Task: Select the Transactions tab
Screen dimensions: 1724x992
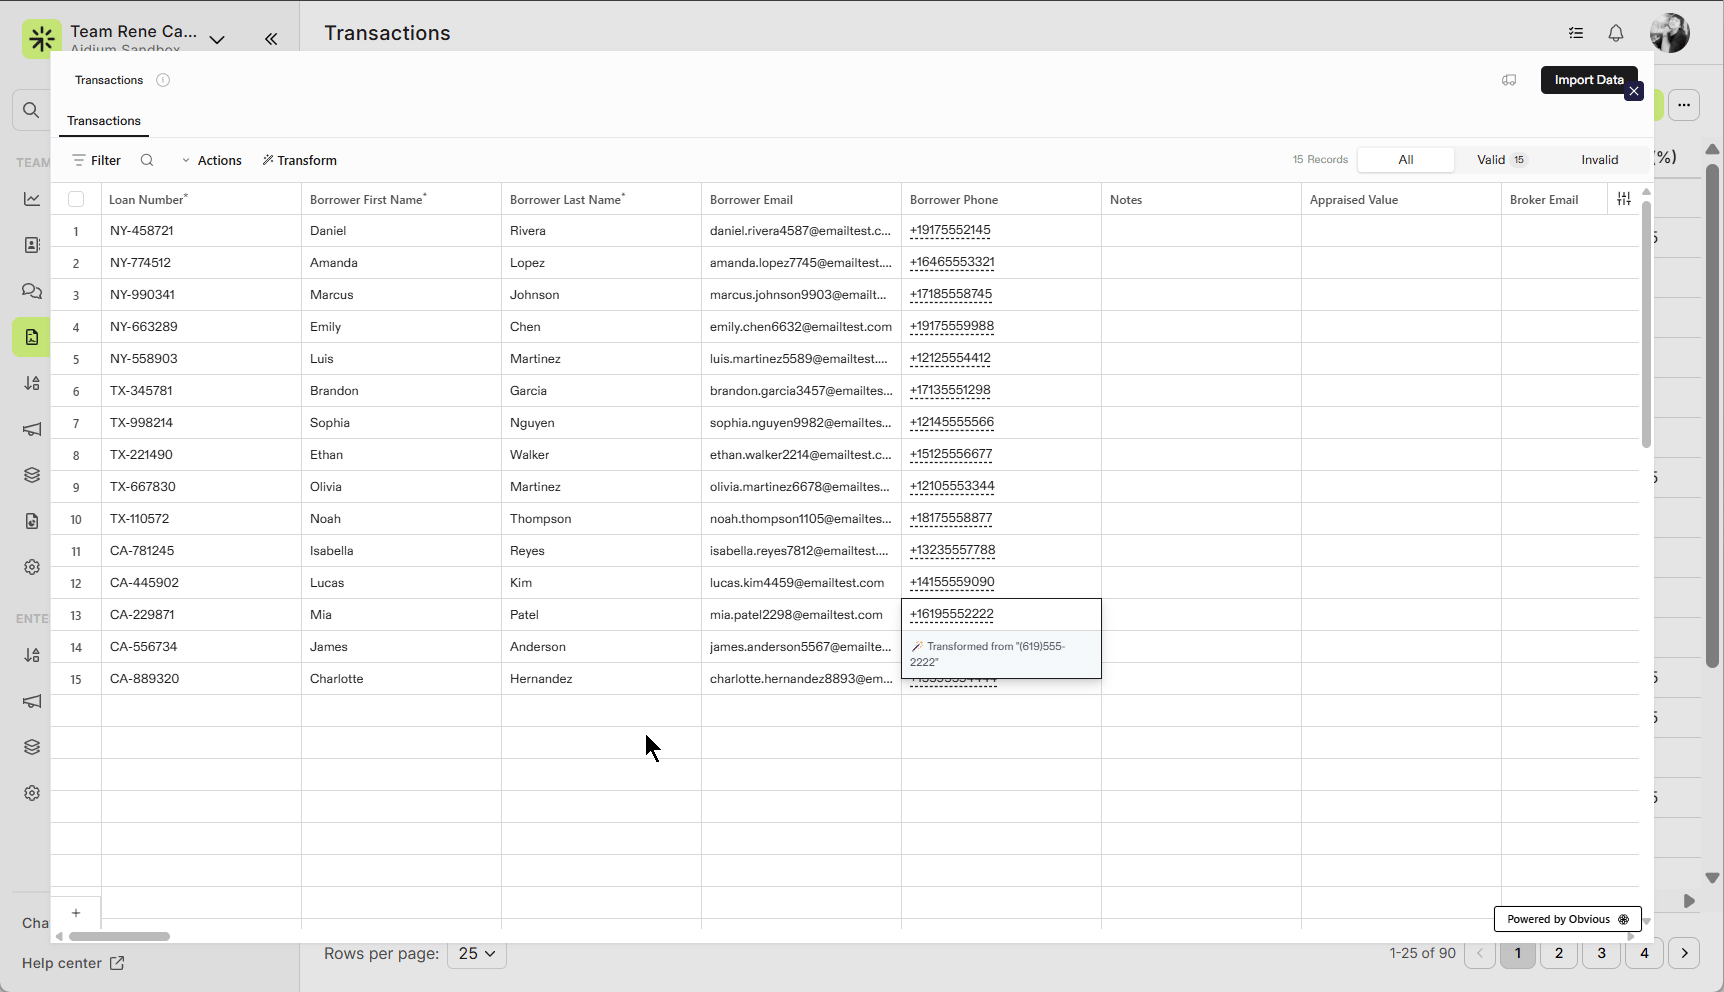Action: point(104,121)
